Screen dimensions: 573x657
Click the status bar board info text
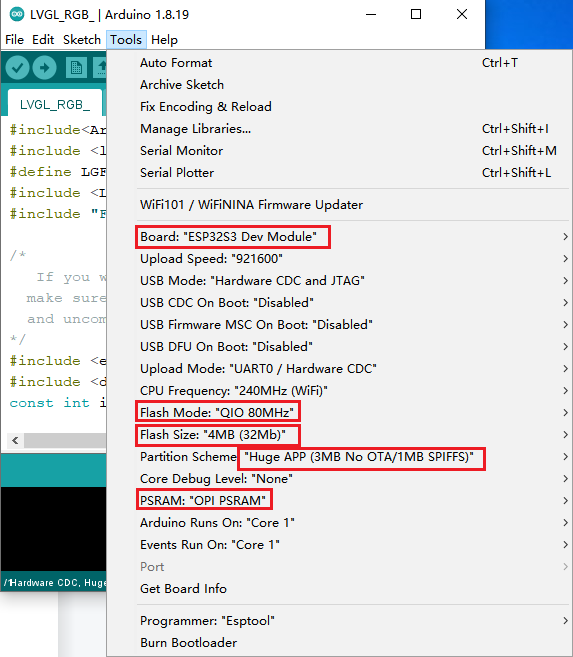(x=54, y=582)
